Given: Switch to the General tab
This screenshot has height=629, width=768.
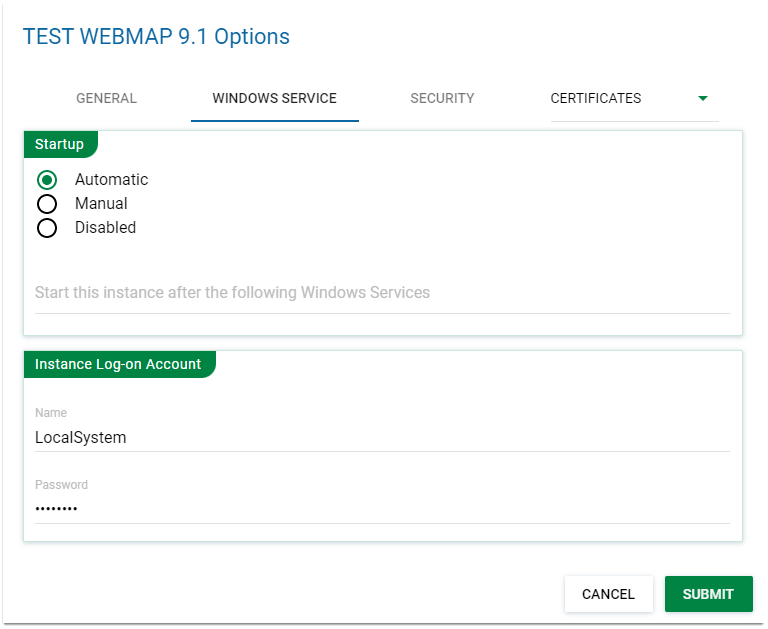Looking at the screenshot, I should pyautogui.click(x=106, y=98).
